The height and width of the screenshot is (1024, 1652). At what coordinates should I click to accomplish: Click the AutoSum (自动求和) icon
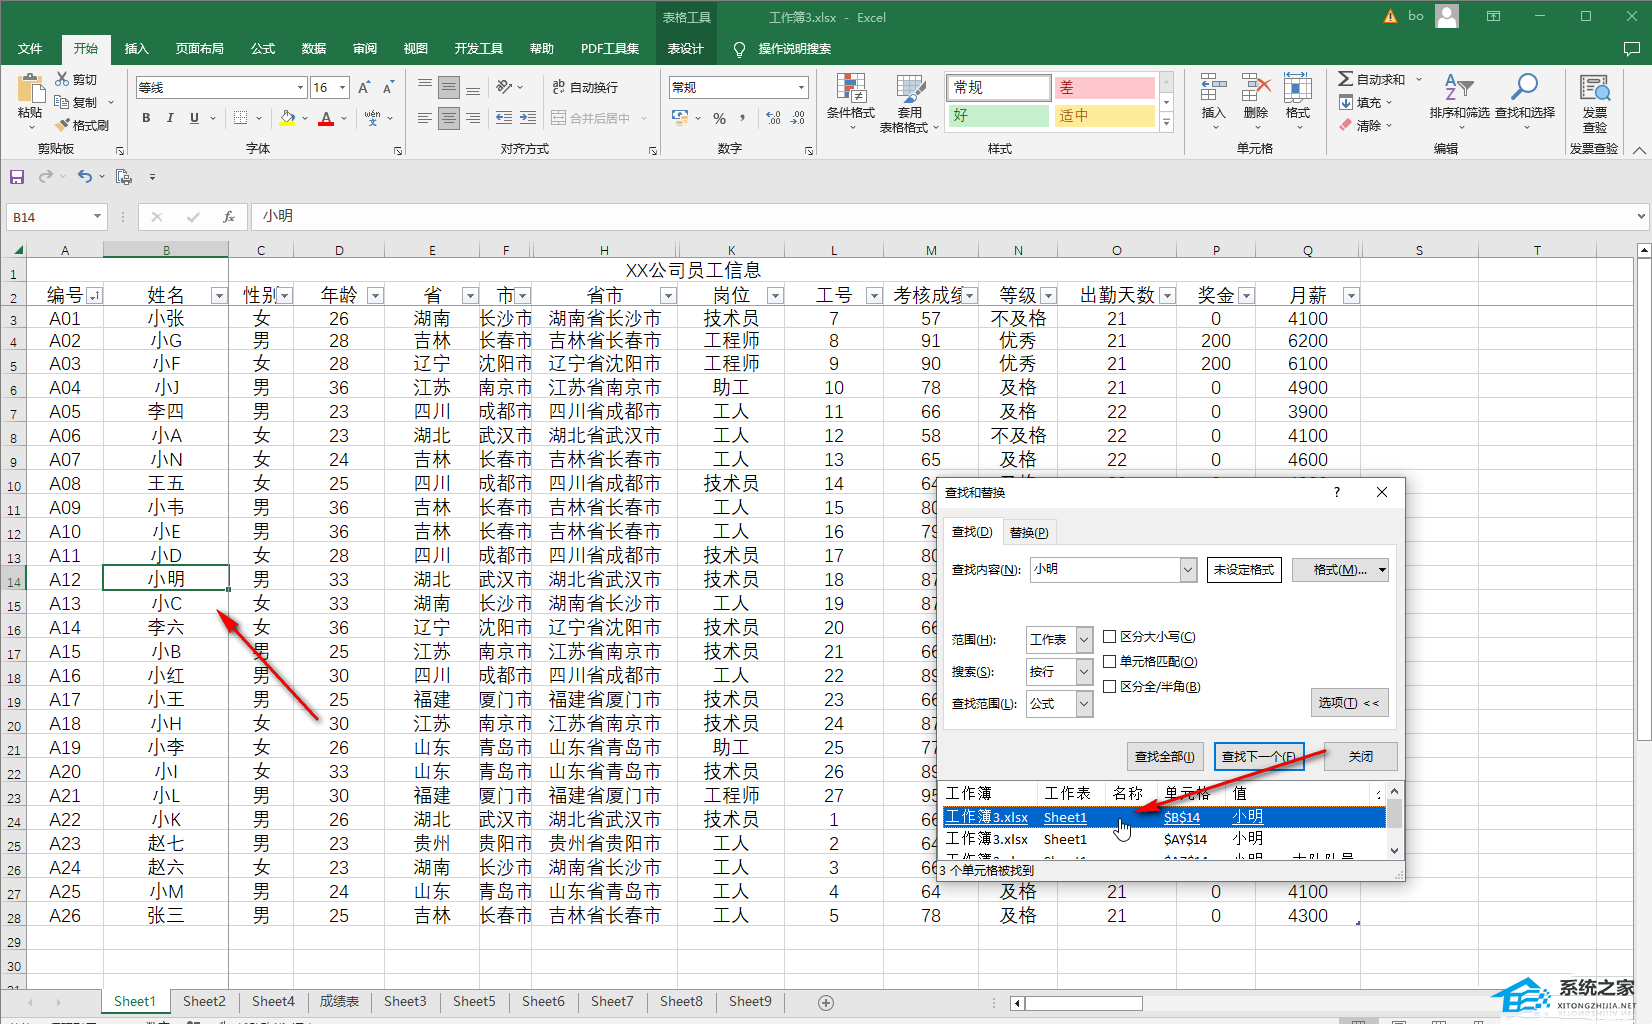tap(1372, 79)
